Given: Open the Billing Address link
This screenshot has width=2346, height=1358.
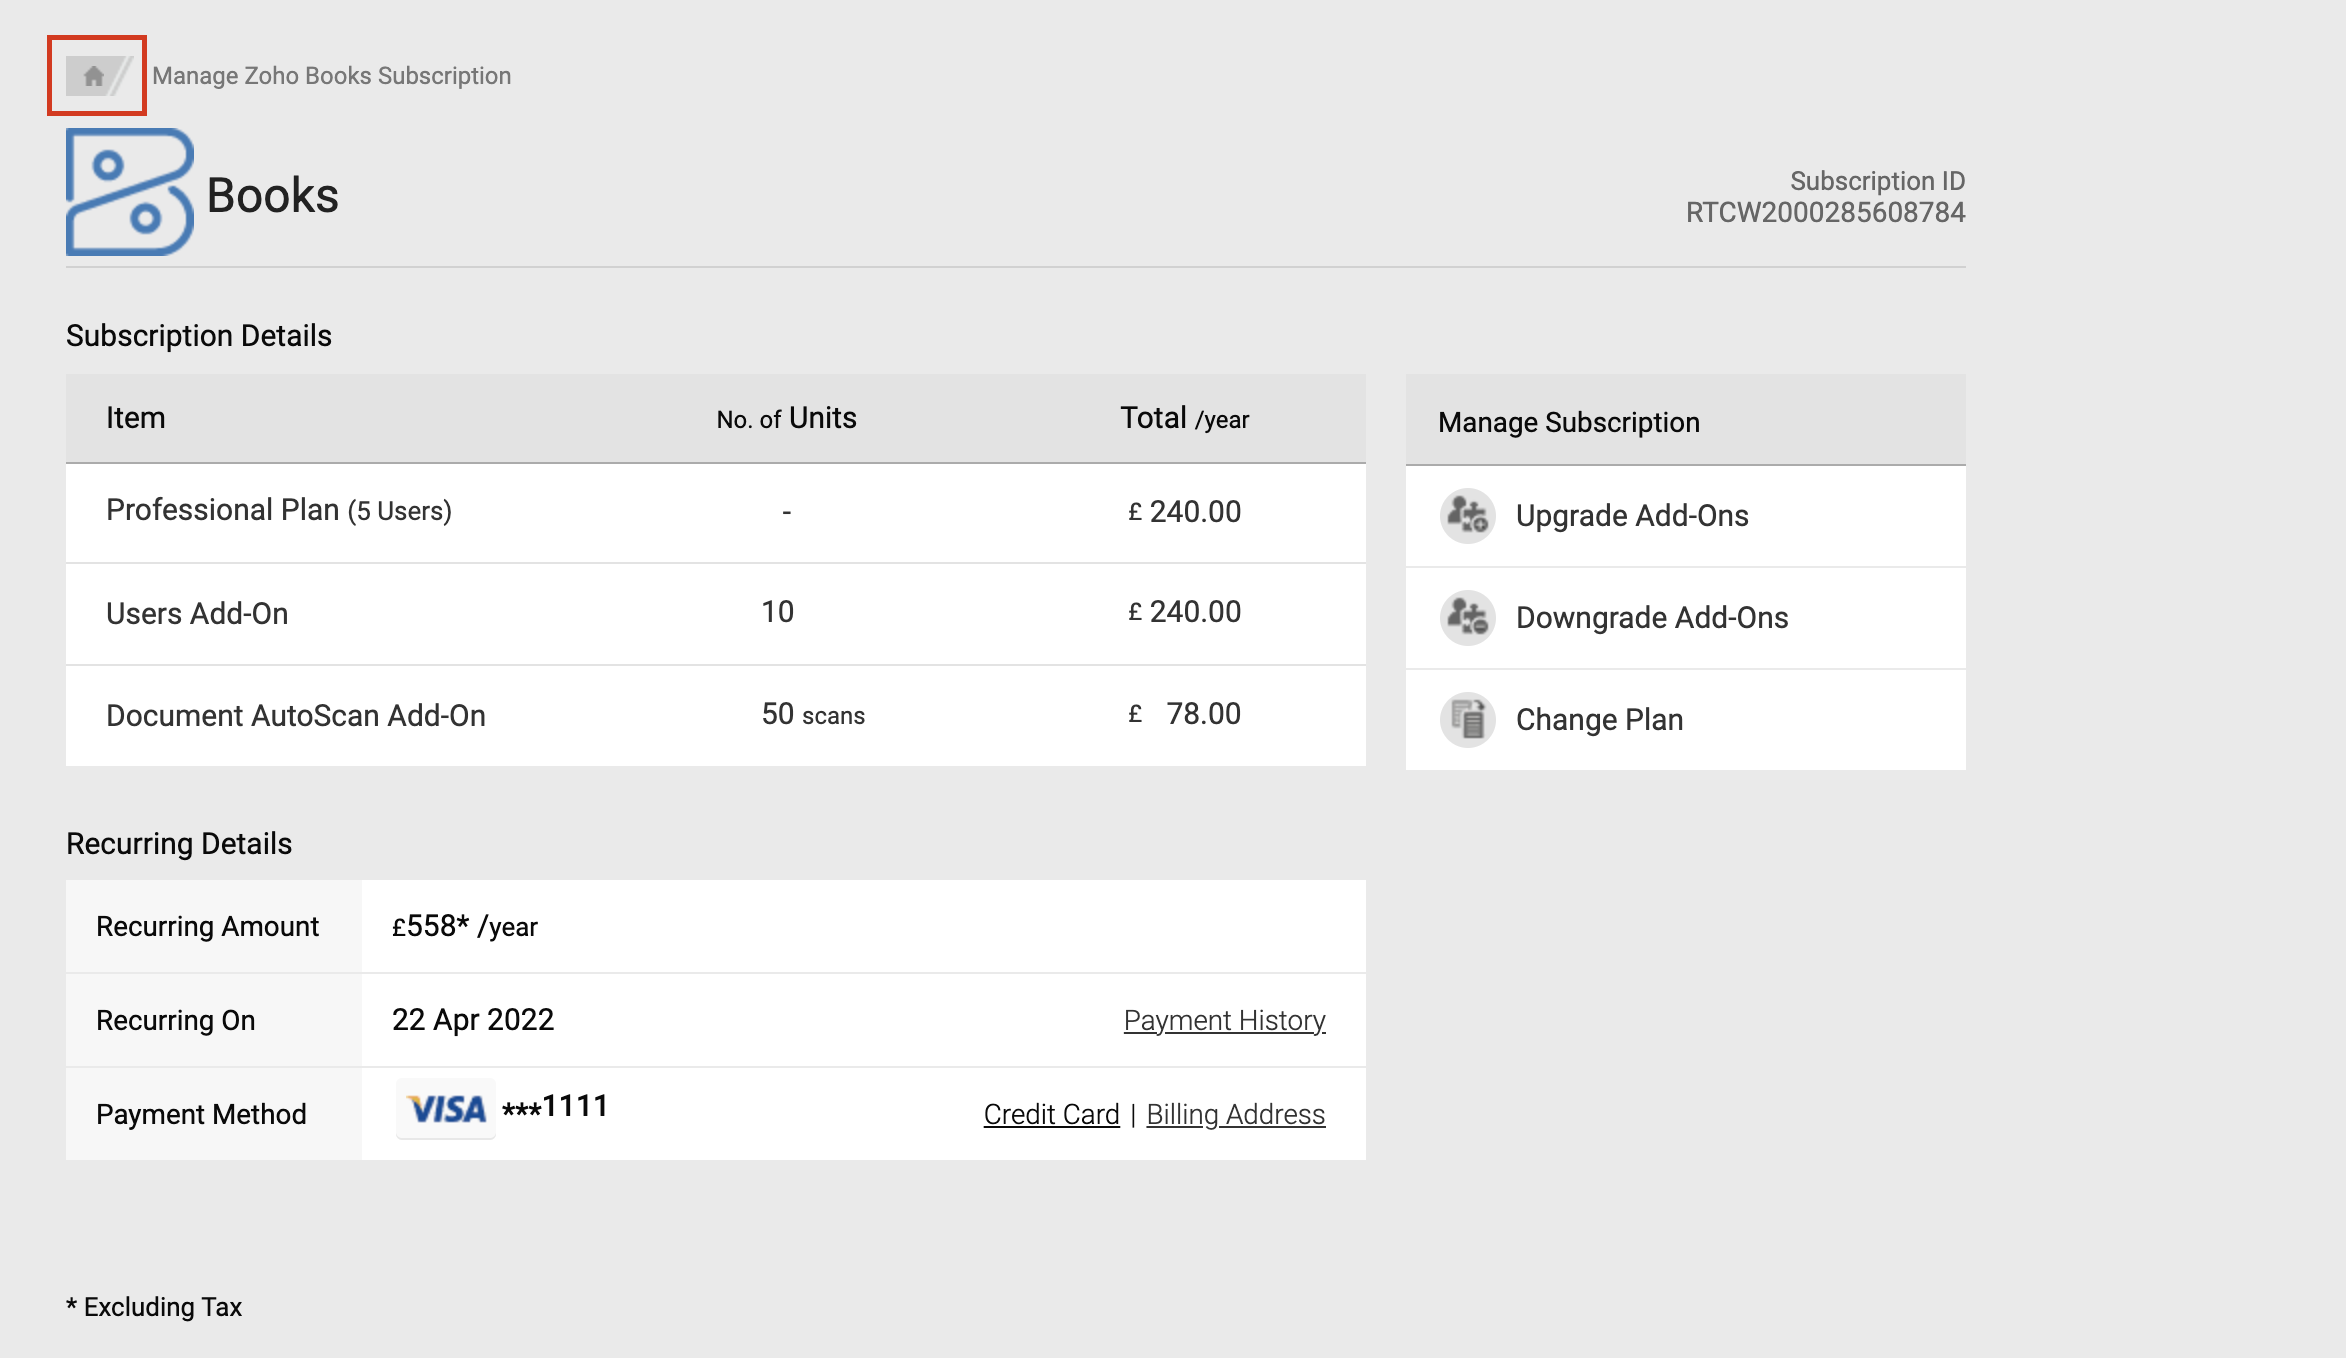Looking at the screenshot, I should [1235, 1114].
